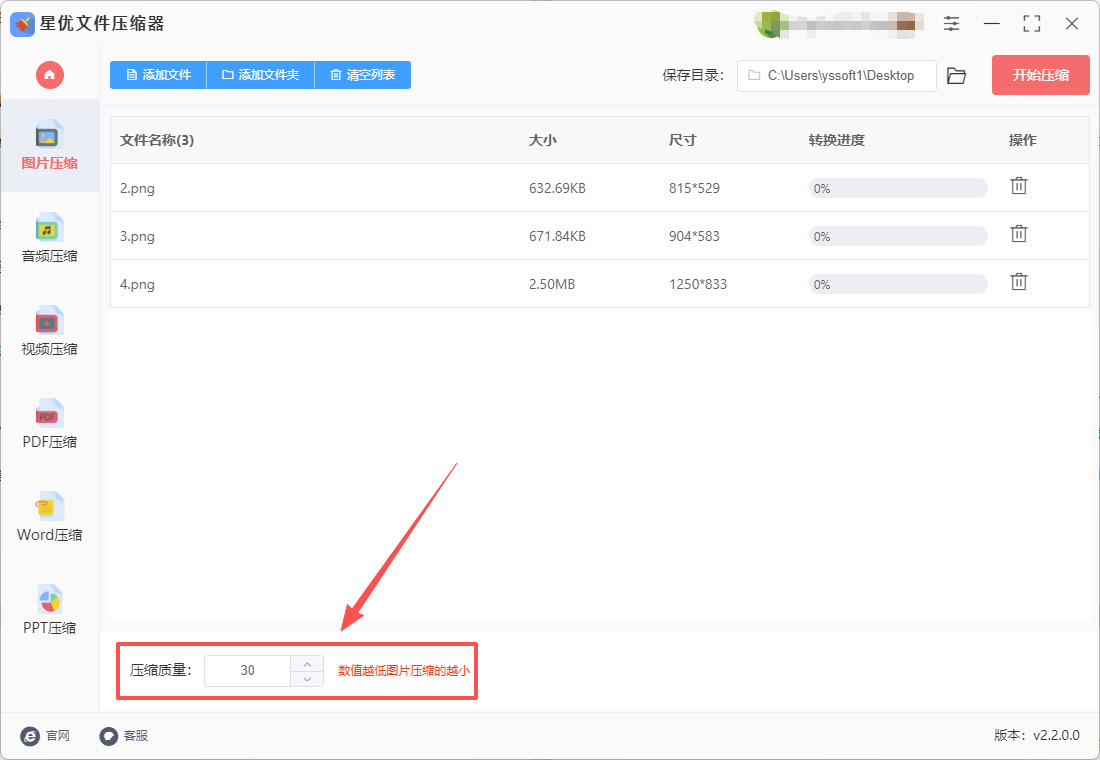
Task: Increase compression quality with up arrow
Action: (x=307, y=664)
